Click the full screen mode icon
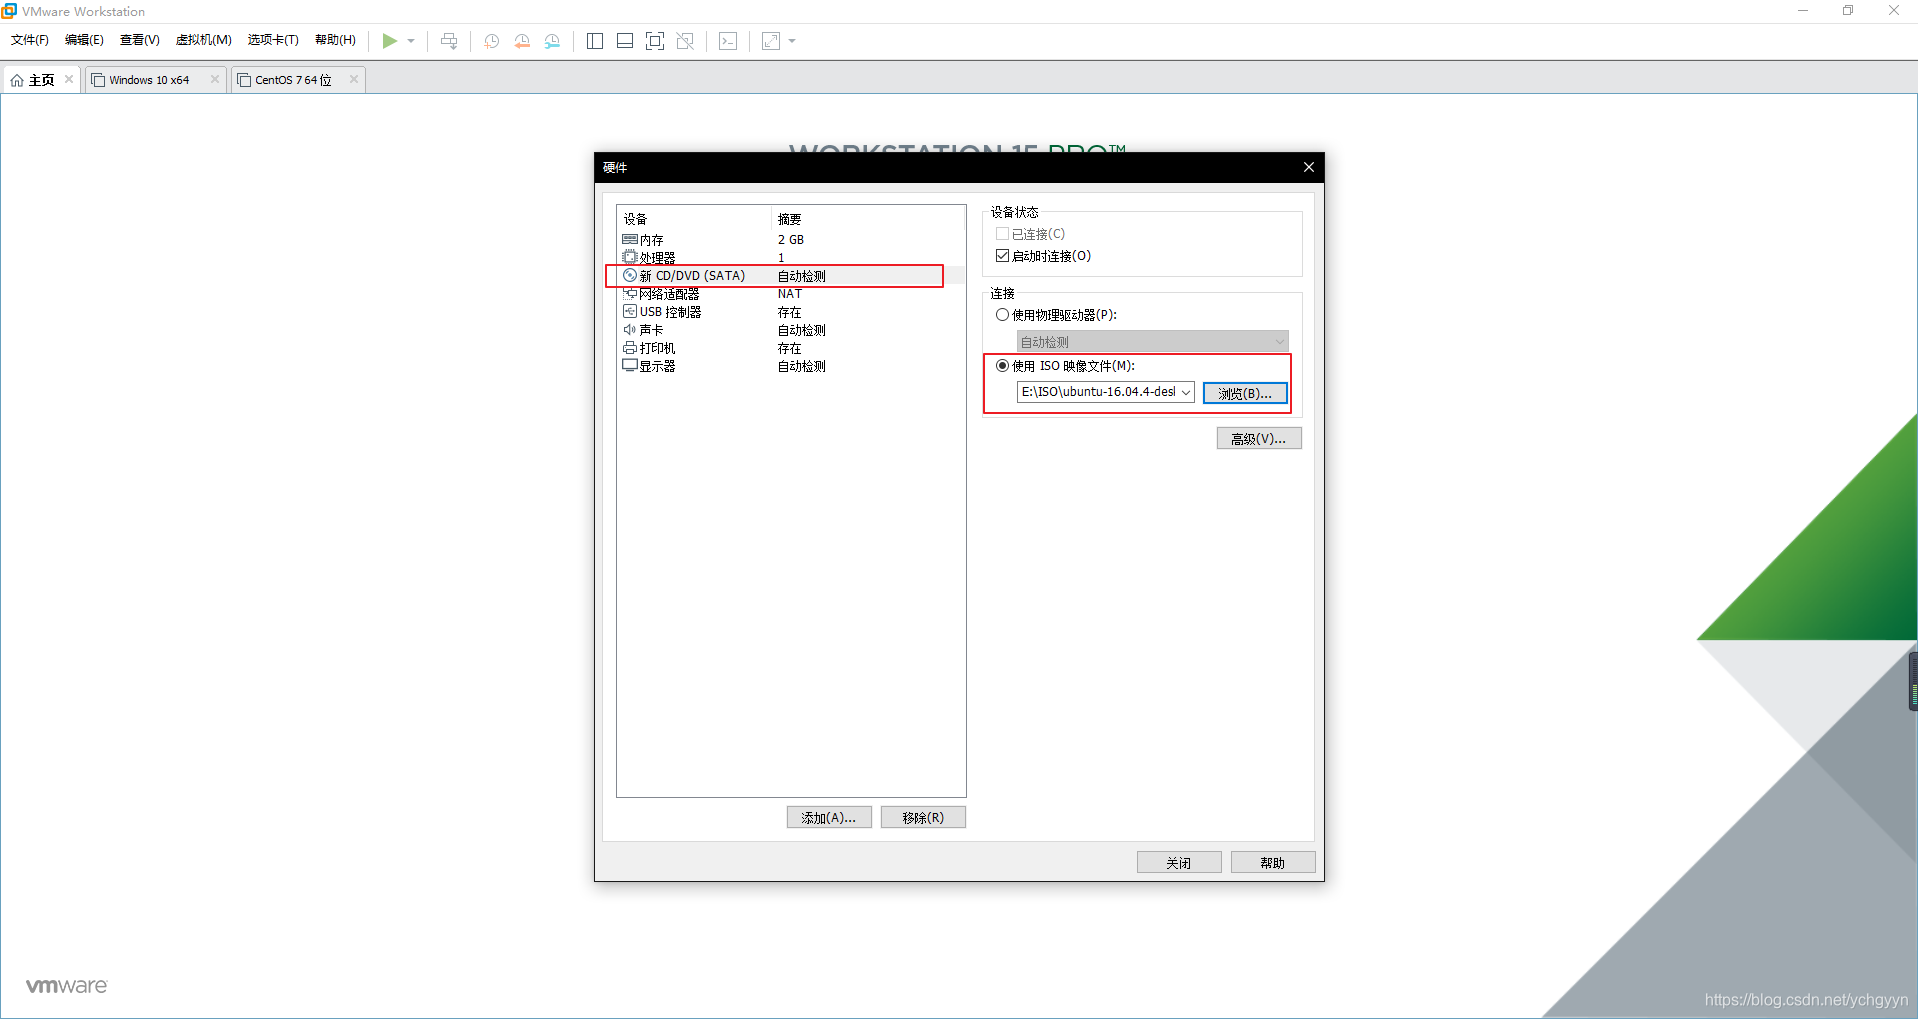 655,41
